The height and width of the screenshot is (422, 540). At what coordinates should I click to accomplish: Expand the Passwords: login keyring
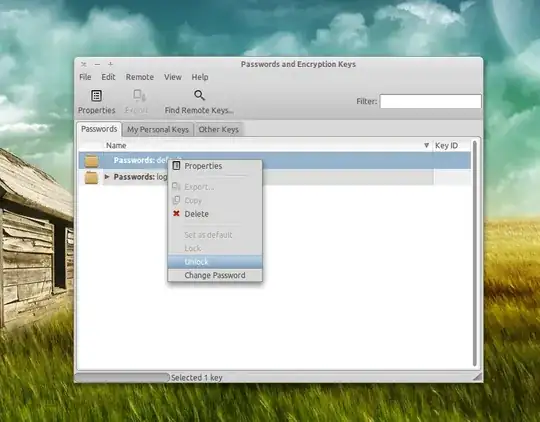click(107, 177)
